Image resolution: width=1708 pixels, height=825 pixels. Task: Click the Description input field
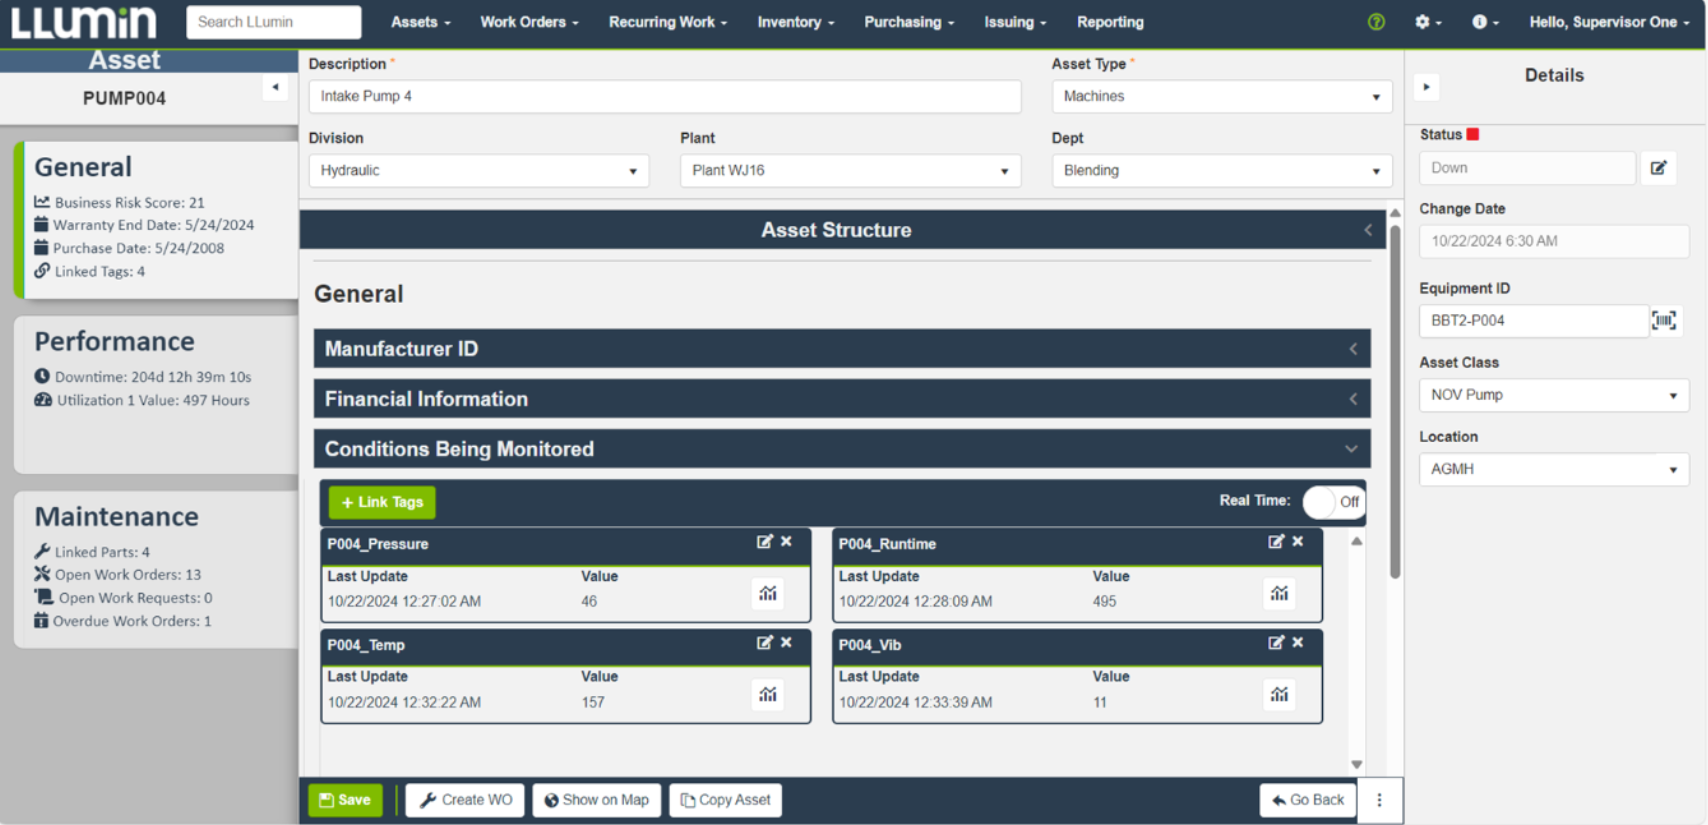click(664, 96)
